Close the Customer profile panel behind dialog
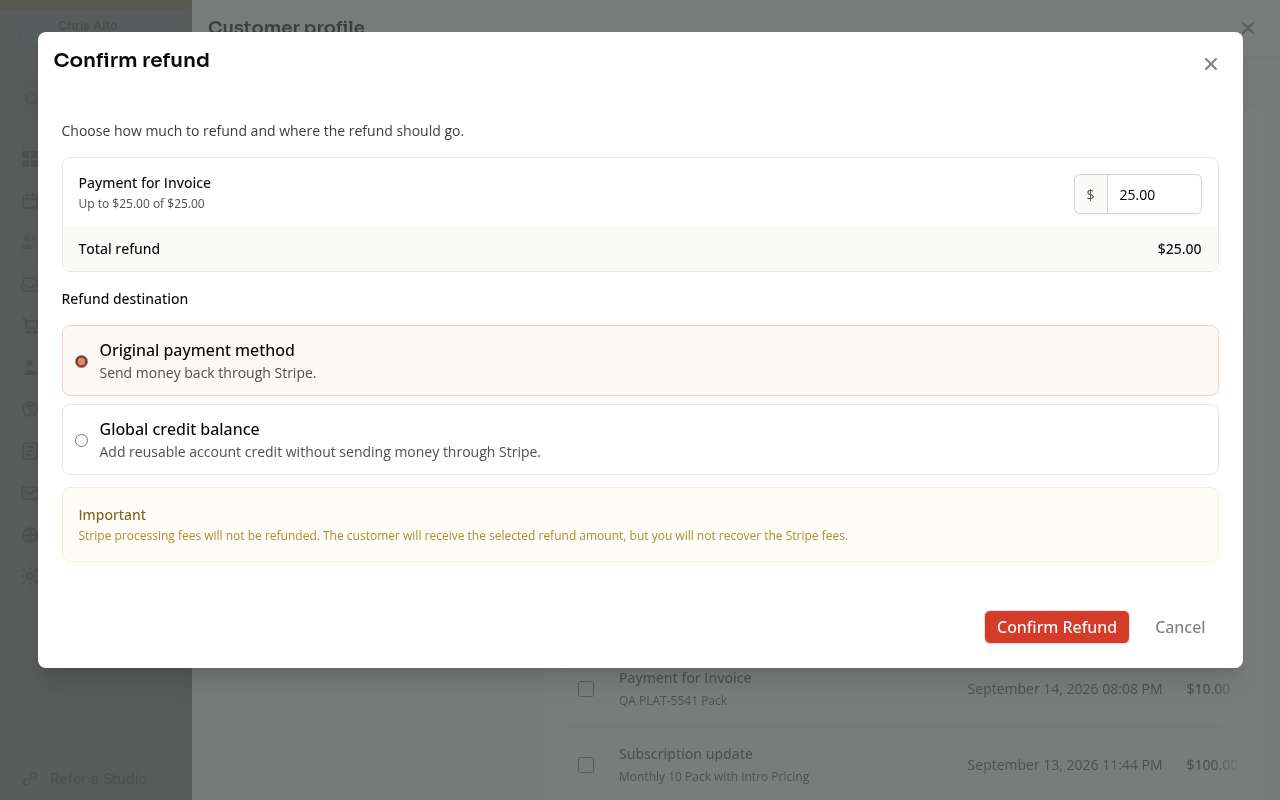Screen dimensions: 1280x800 pyautogui.click(x=1247, y=28)
